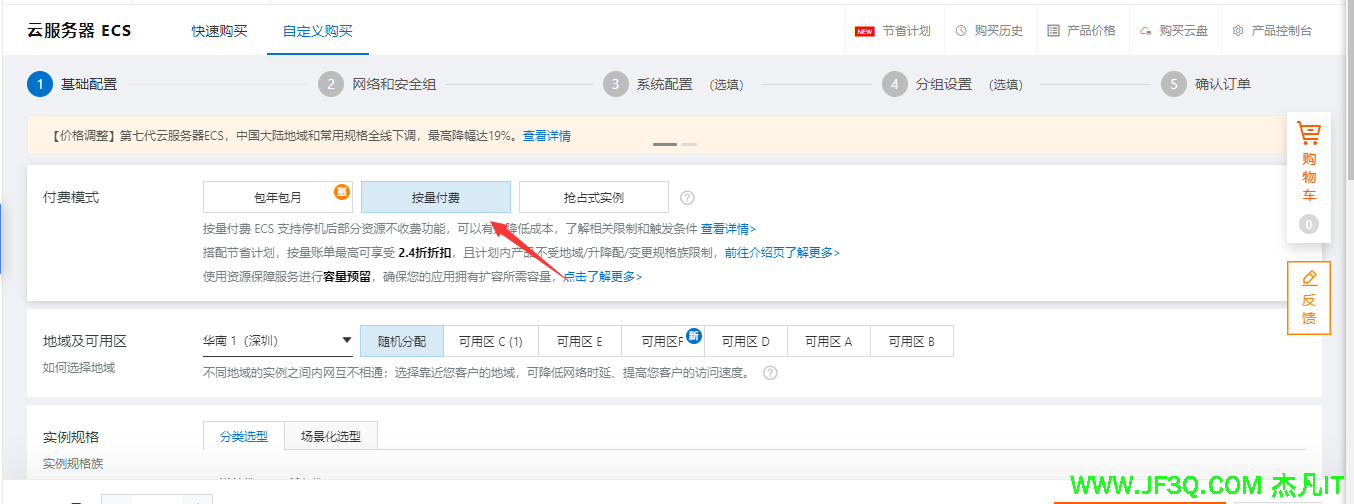Open 购买历史 purchase history

(989, 31)
